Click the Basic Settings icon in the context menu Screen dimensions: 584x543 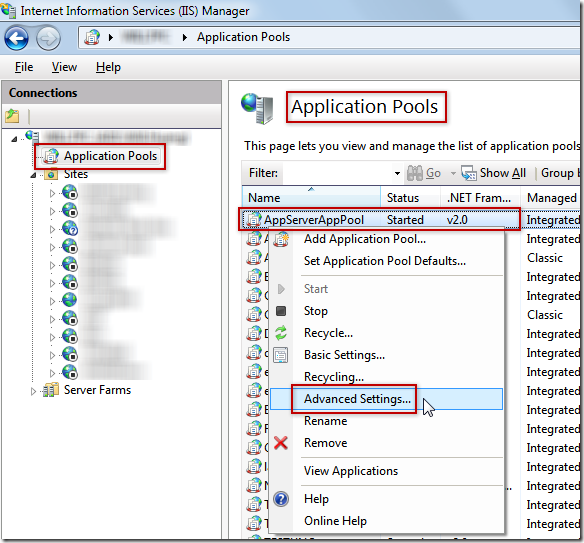pos(281,355)
